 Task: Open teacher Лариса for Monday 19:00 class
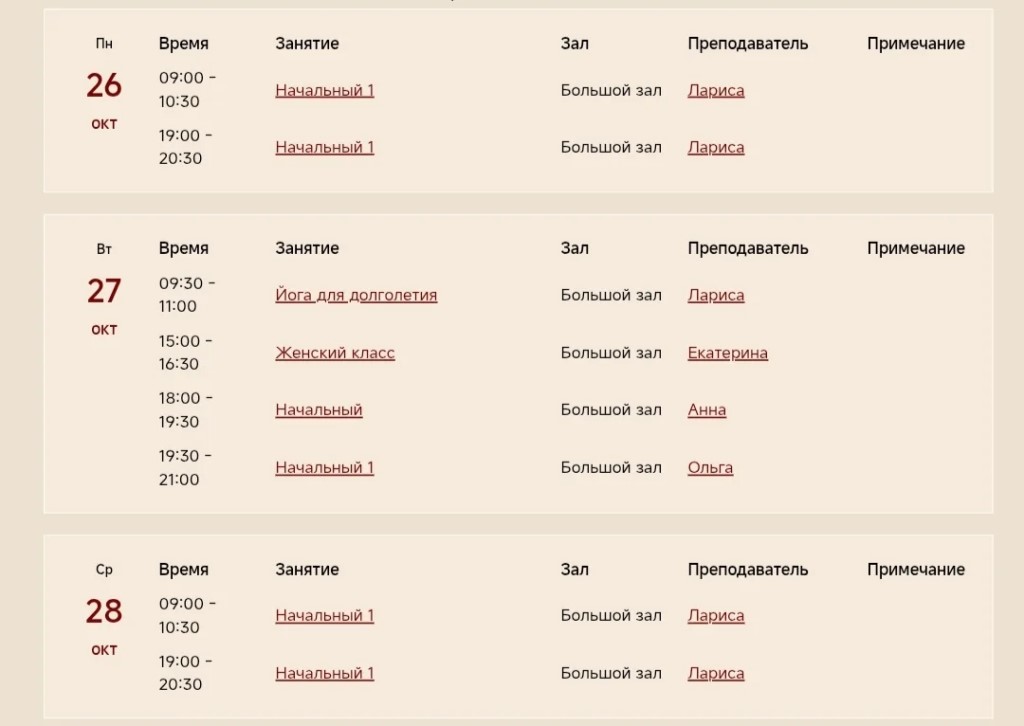[x=716, y=148]
